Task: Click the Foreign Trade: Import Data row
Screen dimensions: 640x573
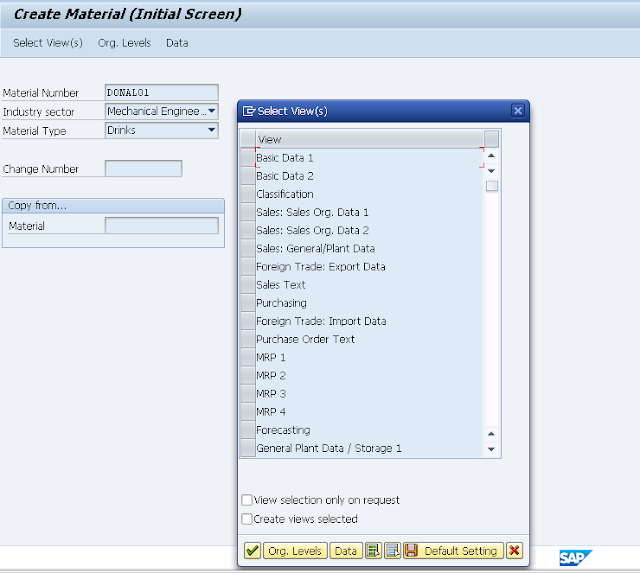Action: (x=369, y=321)
